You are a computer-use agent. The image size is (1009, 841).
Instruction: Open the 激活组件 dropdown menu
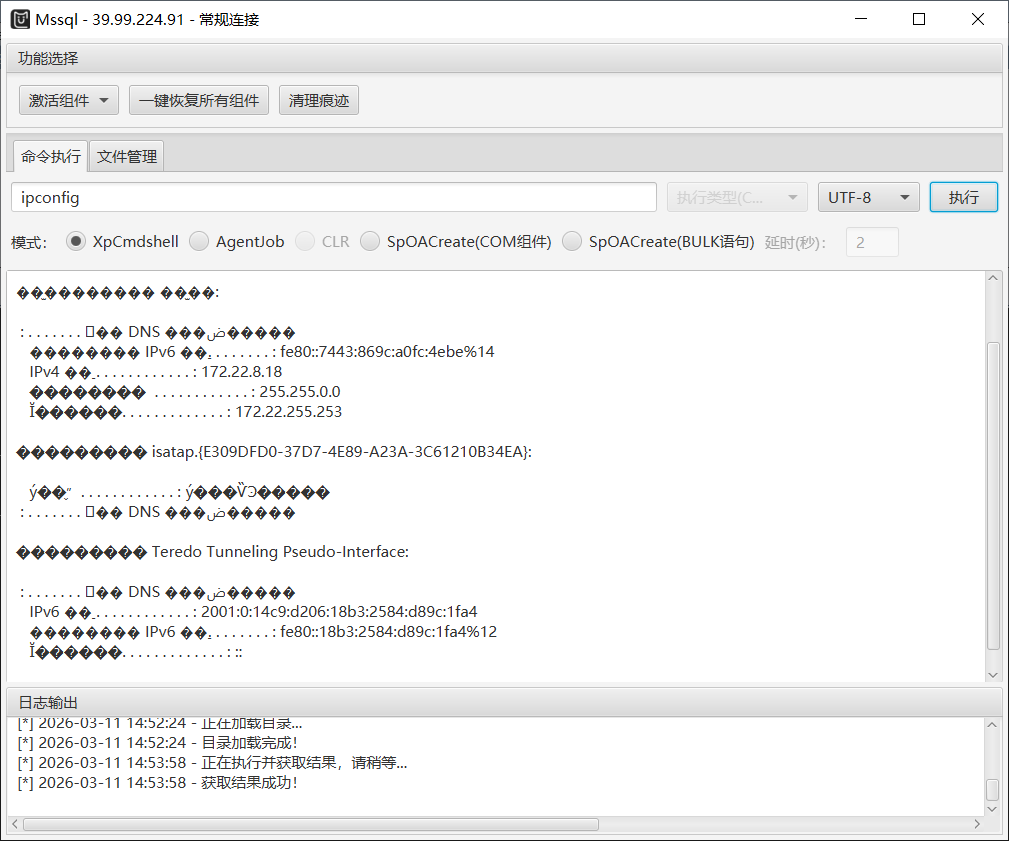click(68, 100)
